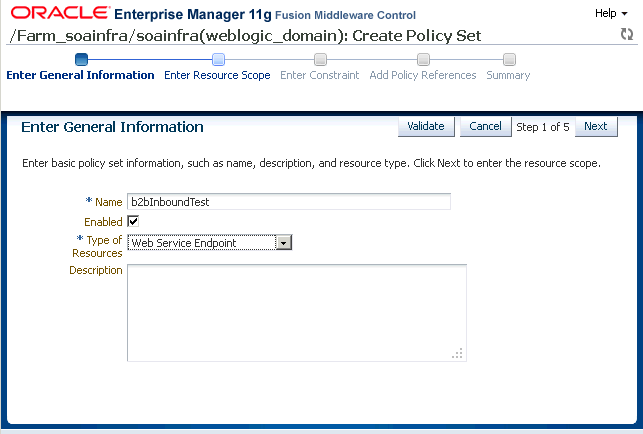
Task: Open the Type of Resources dropdown arrow
Action: pos(284,243)
